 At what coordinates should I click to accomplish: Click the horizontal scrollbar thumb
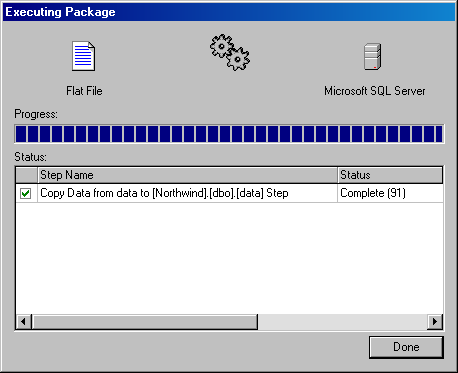coord(145,322)
